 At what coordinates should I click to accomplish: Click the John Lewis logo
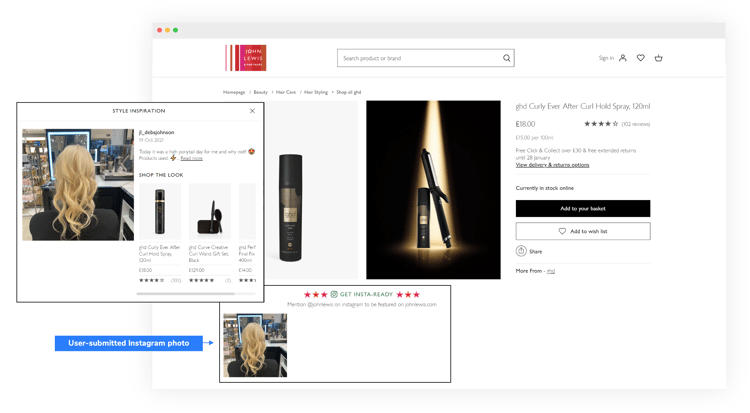(x=246, y=58)
